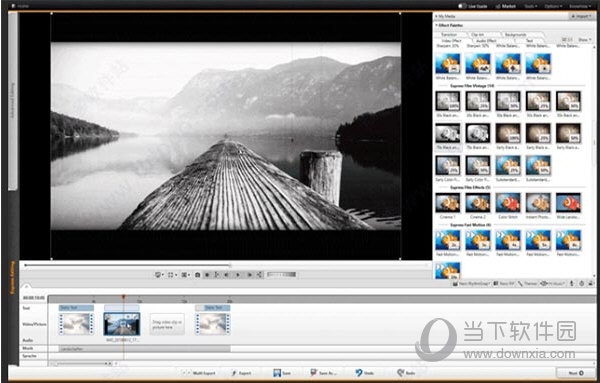Screen dimensions: 600x383
Task: Select the mountain lake clip in timeline
Action: point(122,324)
